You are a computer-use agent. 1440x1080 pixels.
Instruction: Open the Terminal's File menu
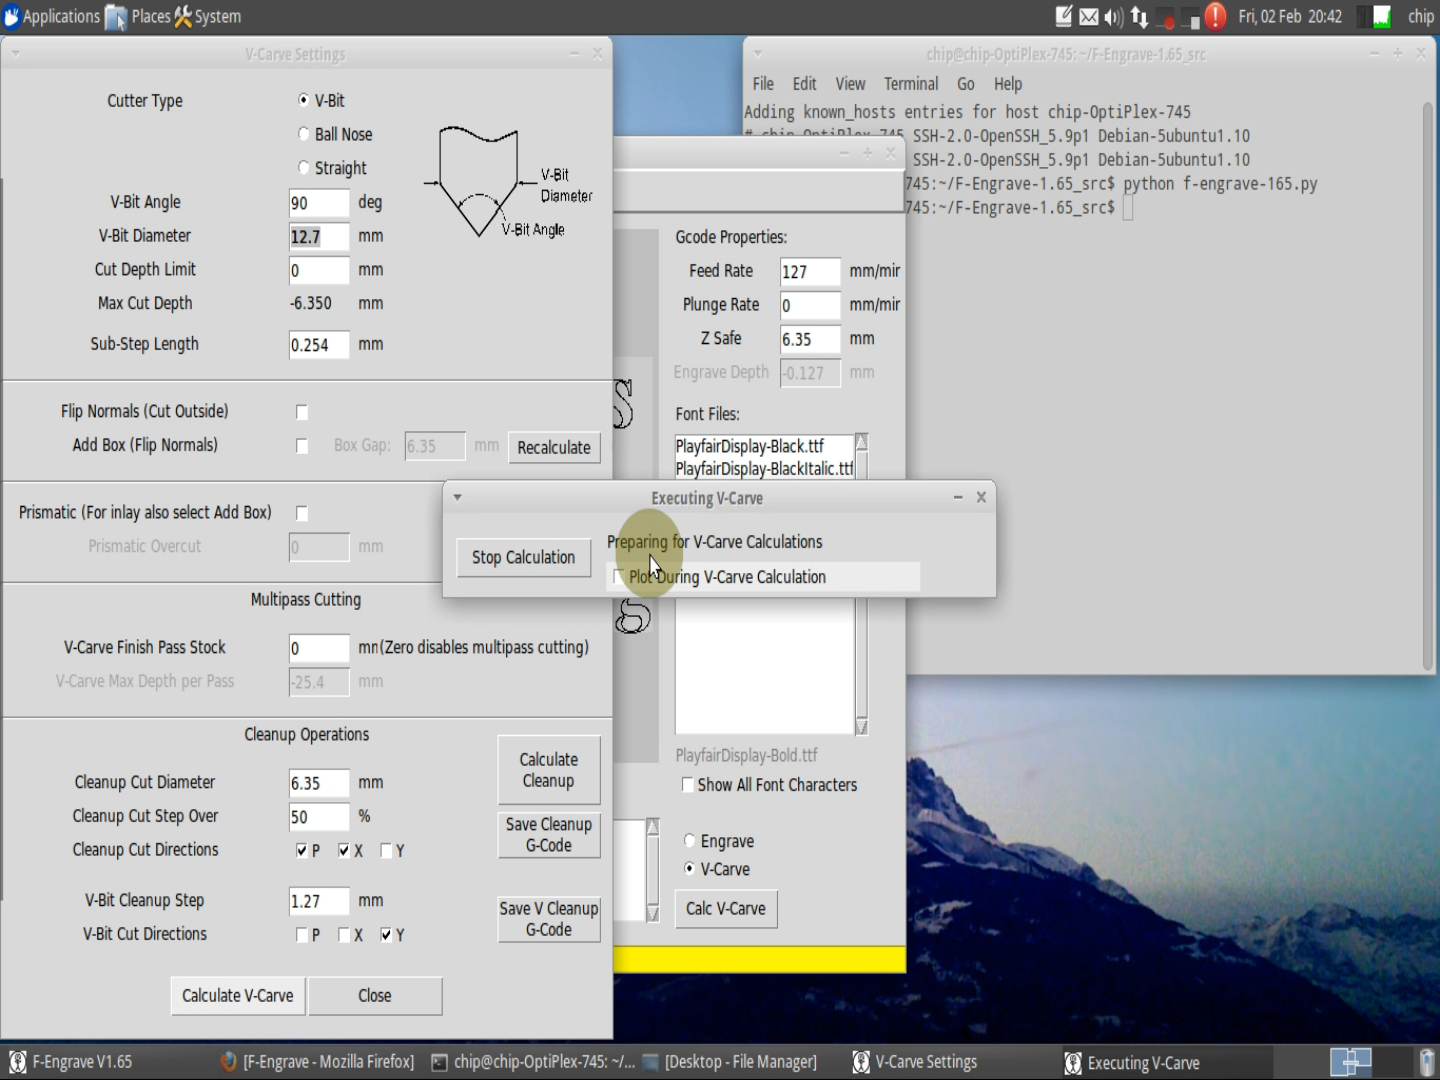[x=762, y=83]
